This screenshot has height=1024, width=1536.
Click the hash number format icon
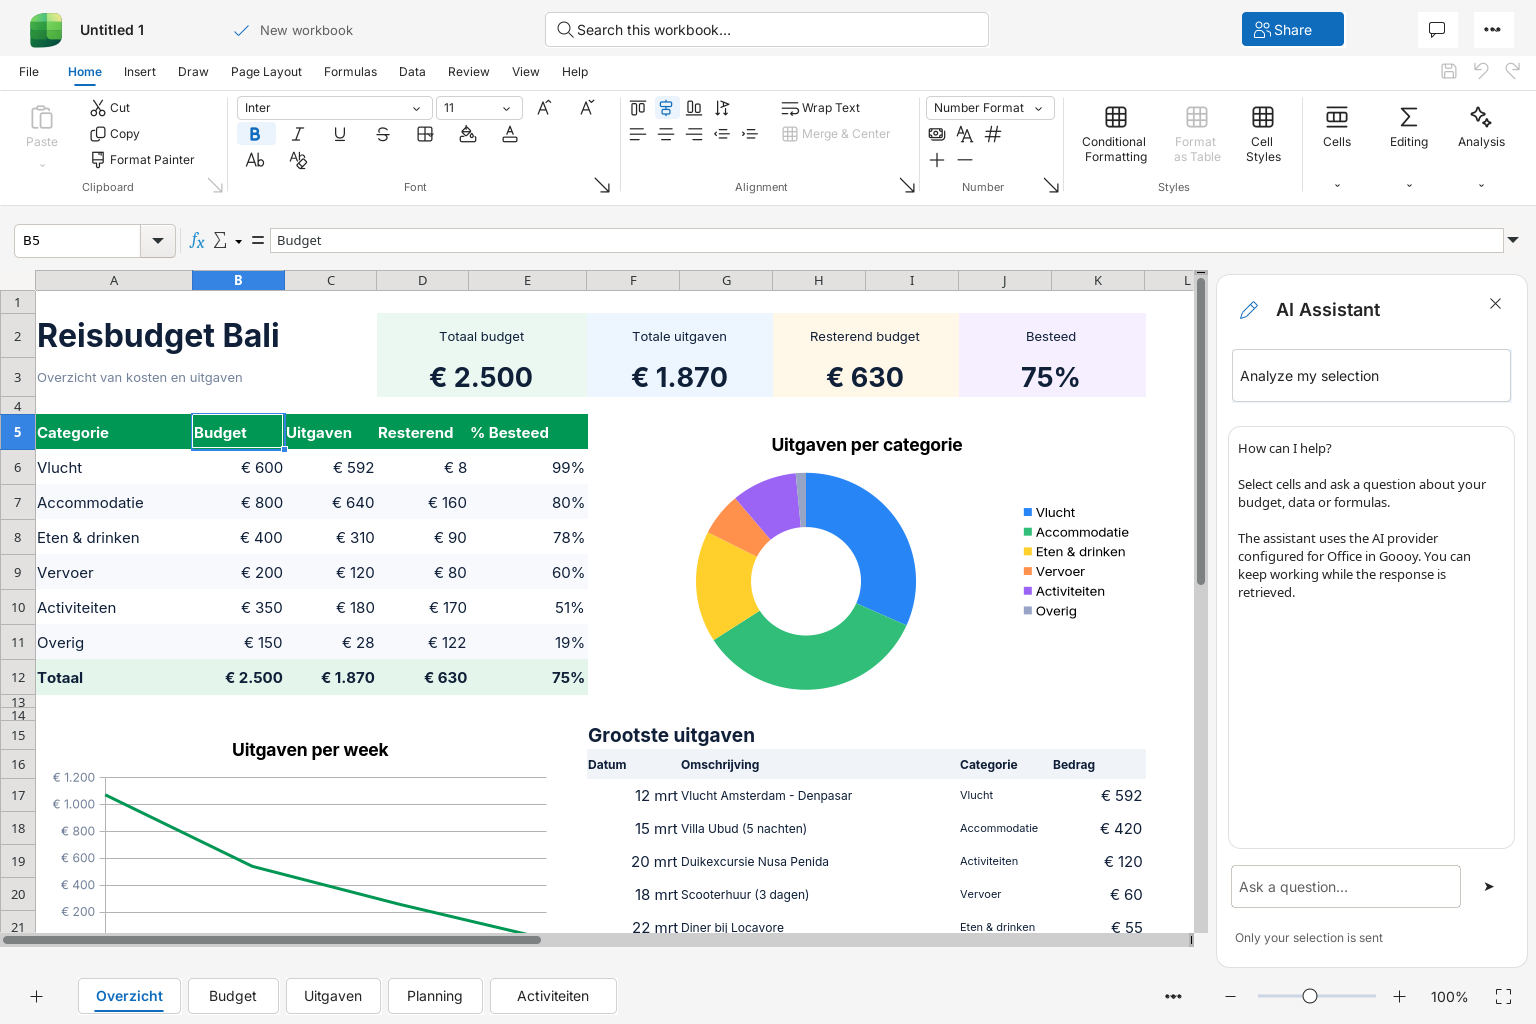(993, 134)
